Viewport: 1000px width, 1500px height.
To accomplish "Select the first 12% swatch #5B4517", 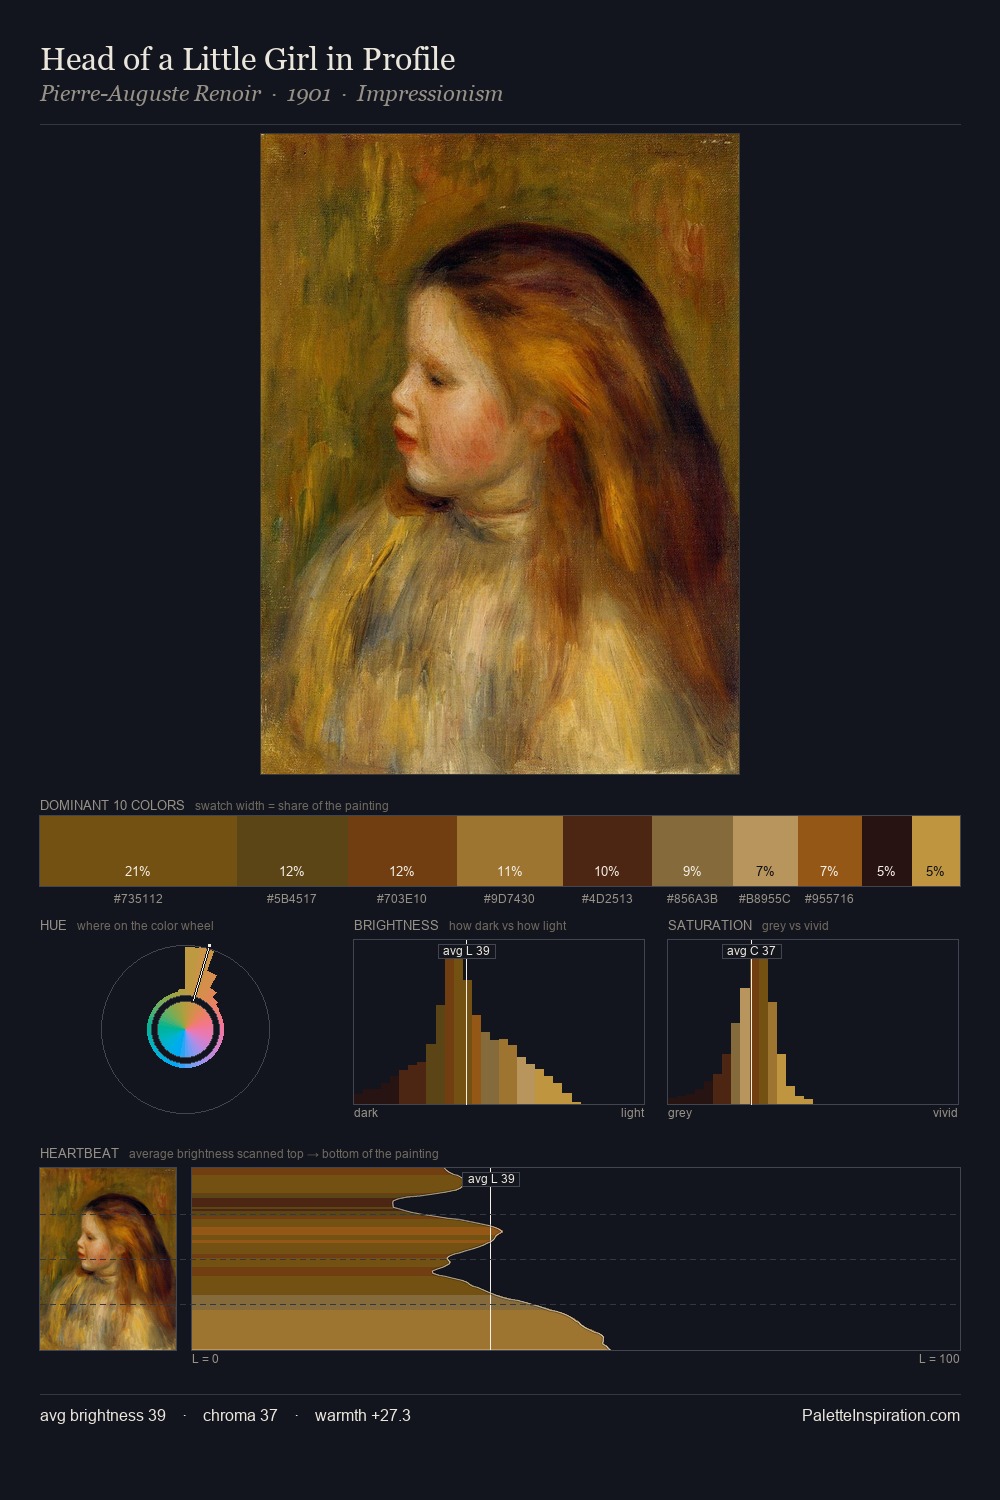I will [x=292, y=851].
